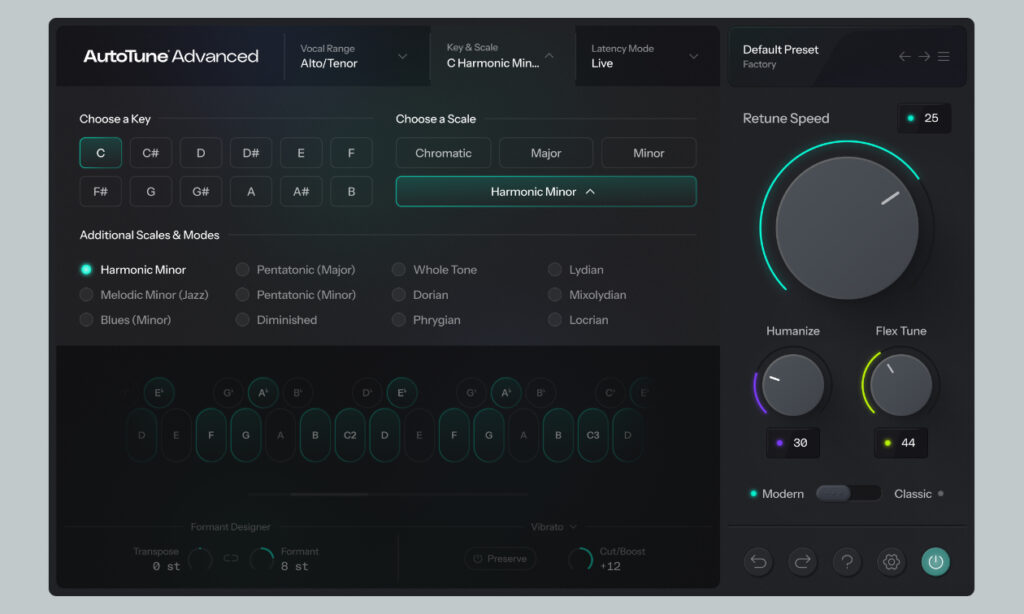Choose key B

(351, 191)
